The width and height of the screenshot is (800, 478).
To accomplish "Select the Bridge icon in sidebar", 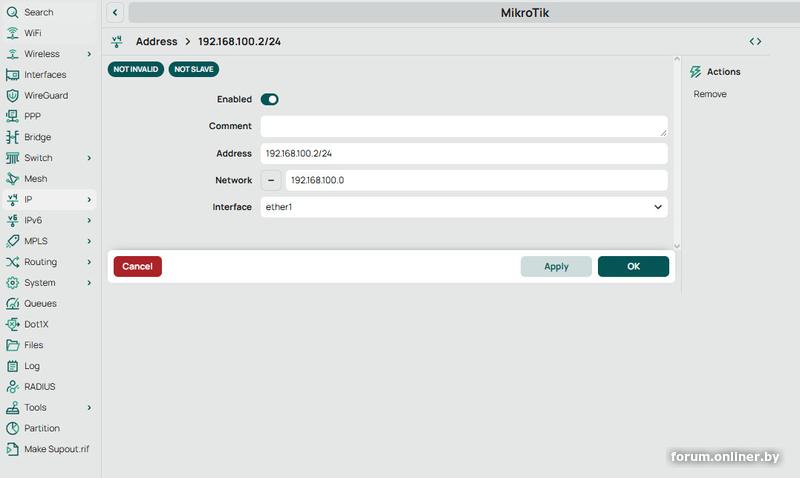I will pos(12,137).
